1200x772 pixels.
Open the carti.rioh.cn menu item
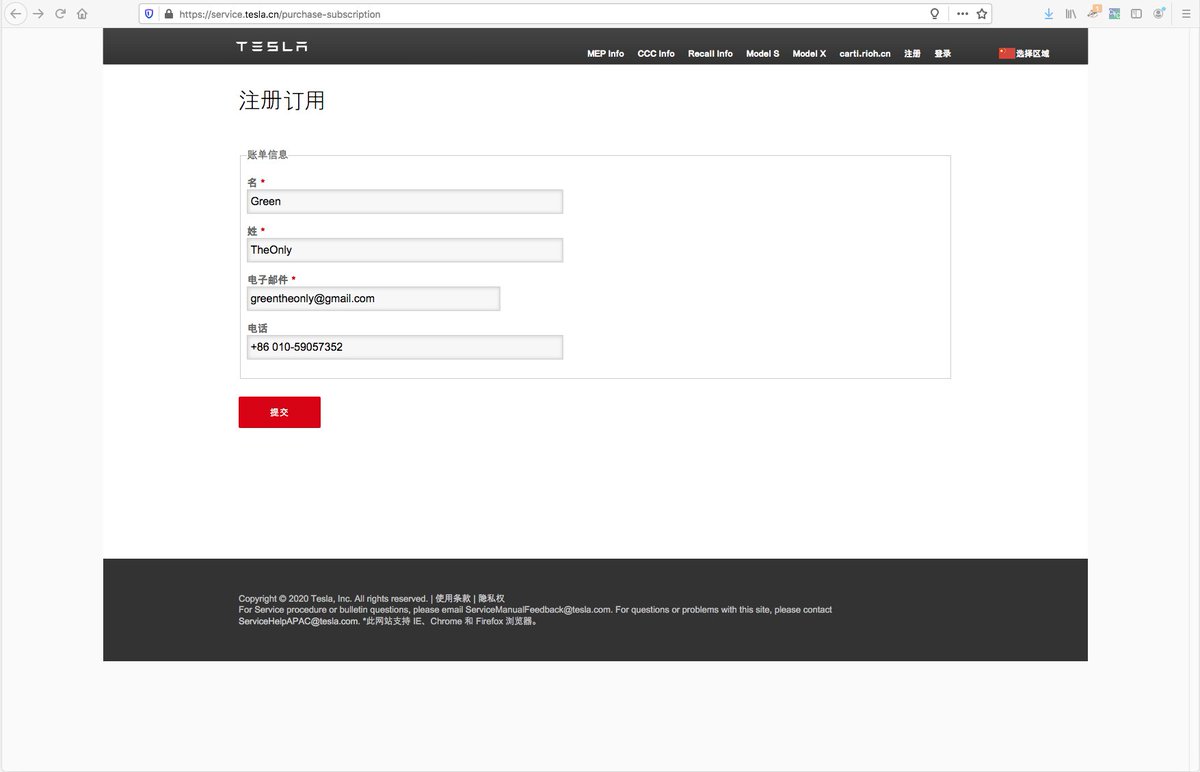[865, 54]
